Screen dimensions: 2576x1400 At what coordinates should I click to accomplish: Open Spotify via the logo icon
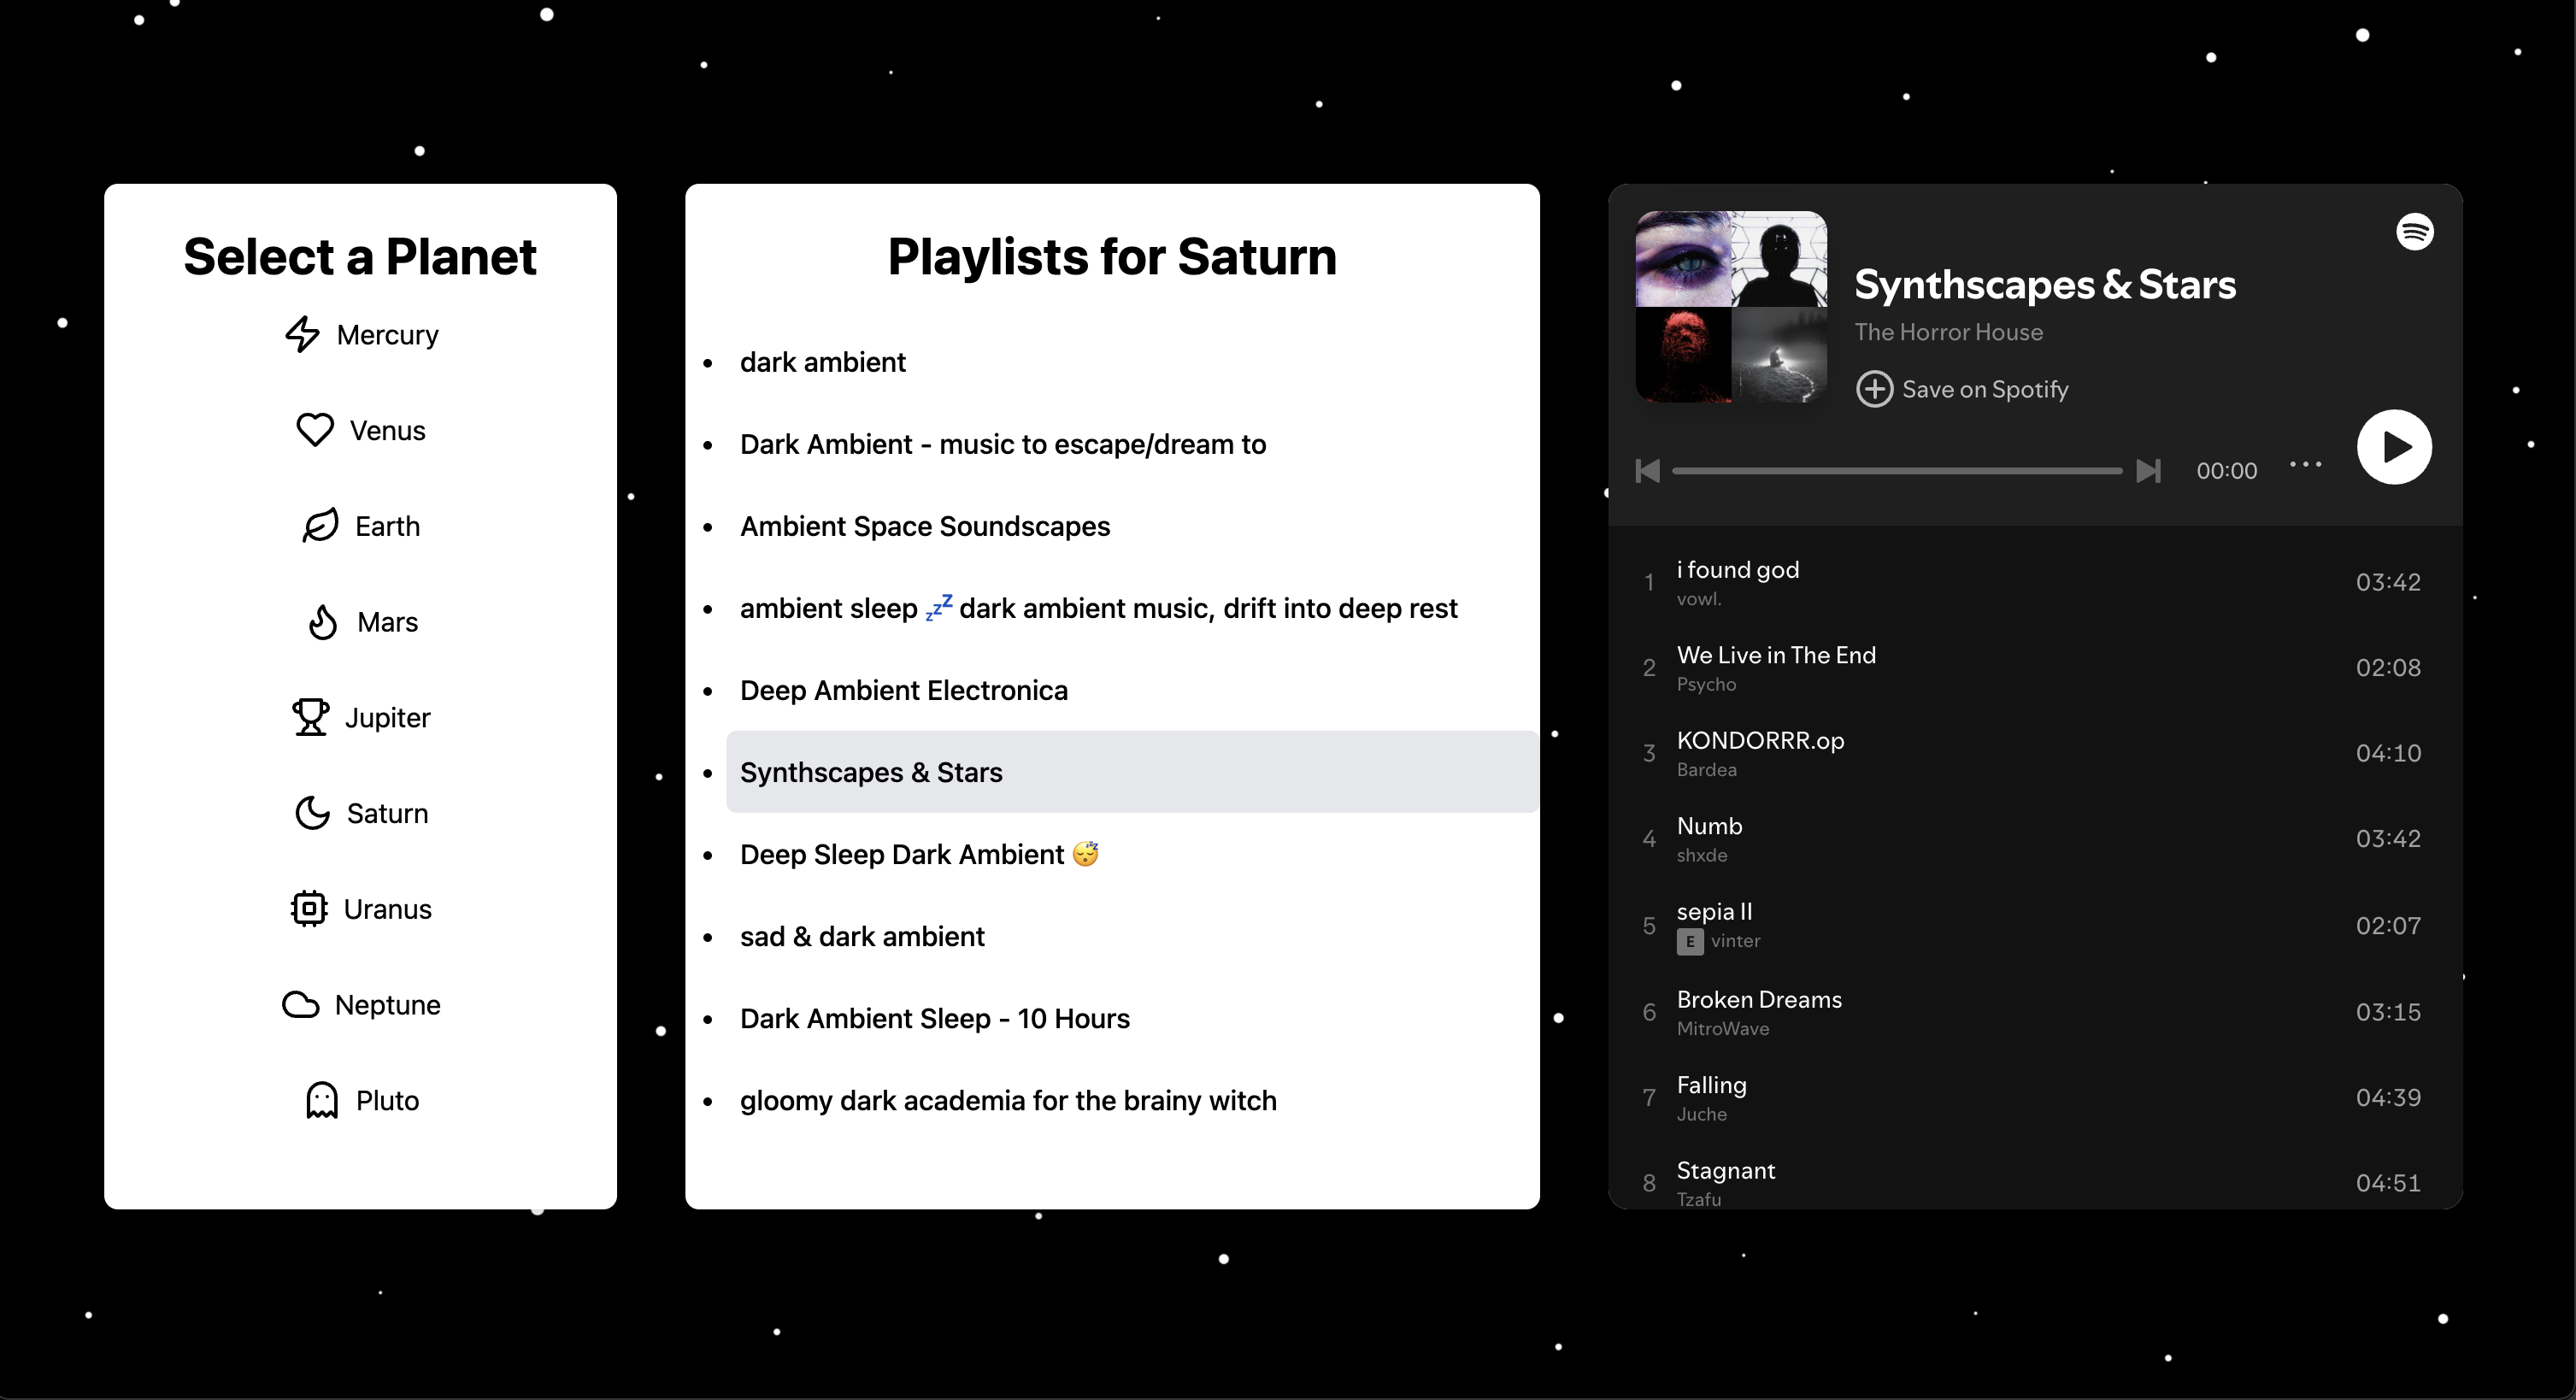(x=2414, y=232)
